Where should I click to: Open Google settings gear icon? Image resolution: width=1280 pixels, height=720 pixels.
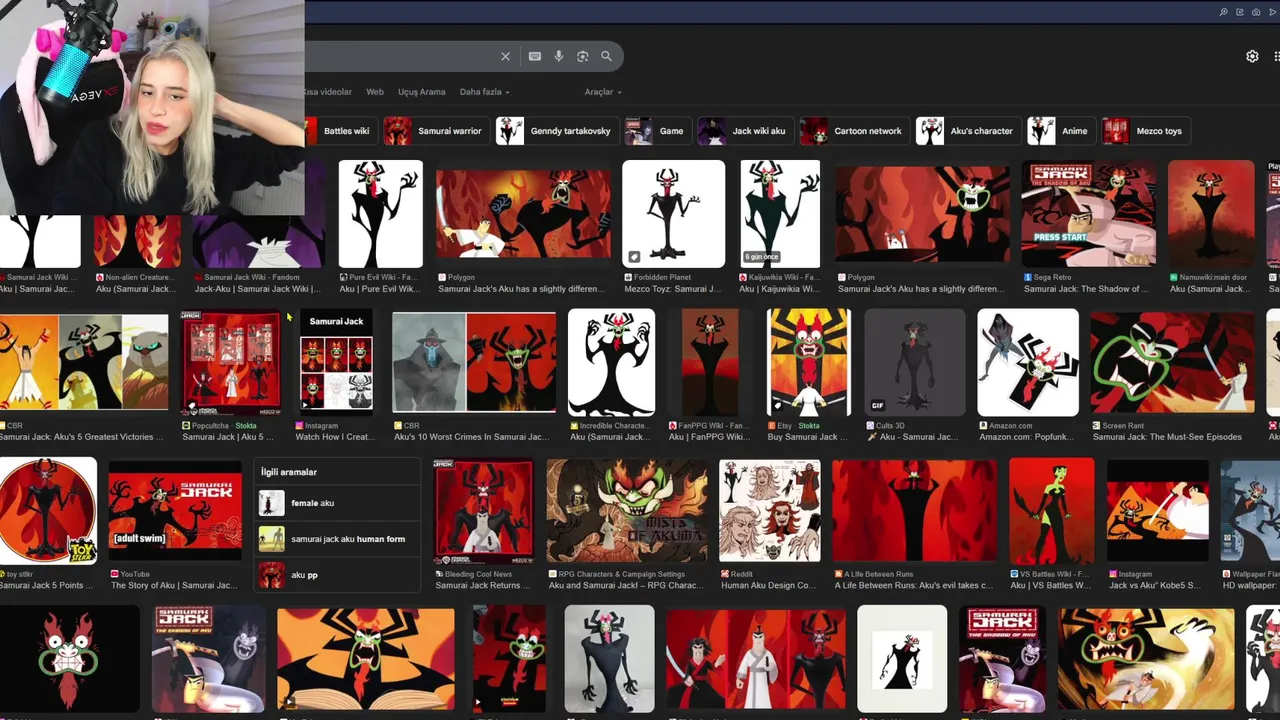(1252, 56)
